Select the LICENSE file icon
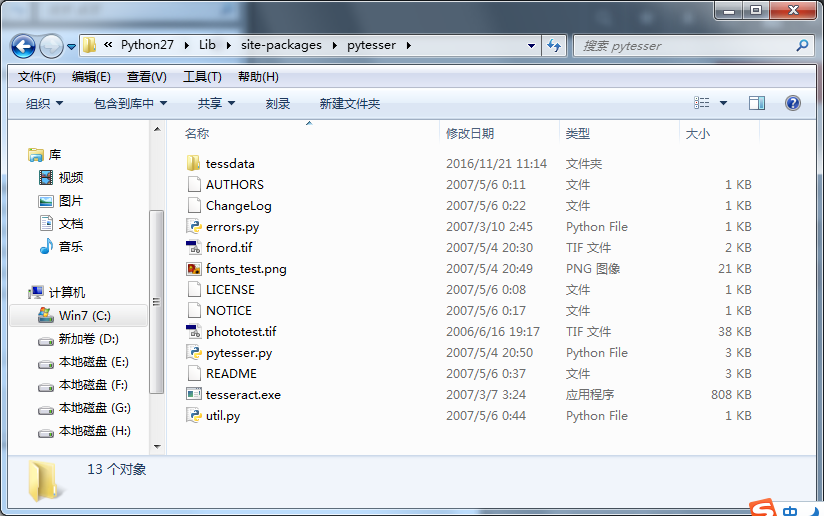The image size is (824, 516). point(194,289)
